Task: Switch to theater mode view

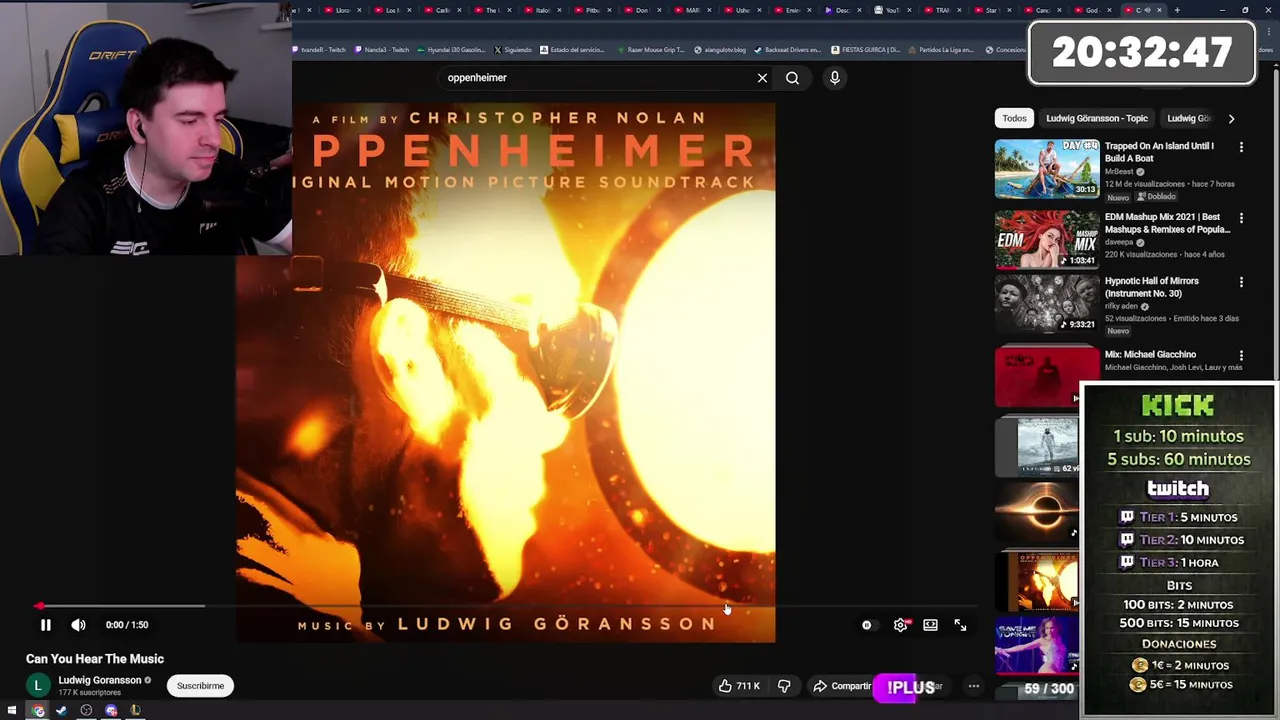Action: (930, 625)
